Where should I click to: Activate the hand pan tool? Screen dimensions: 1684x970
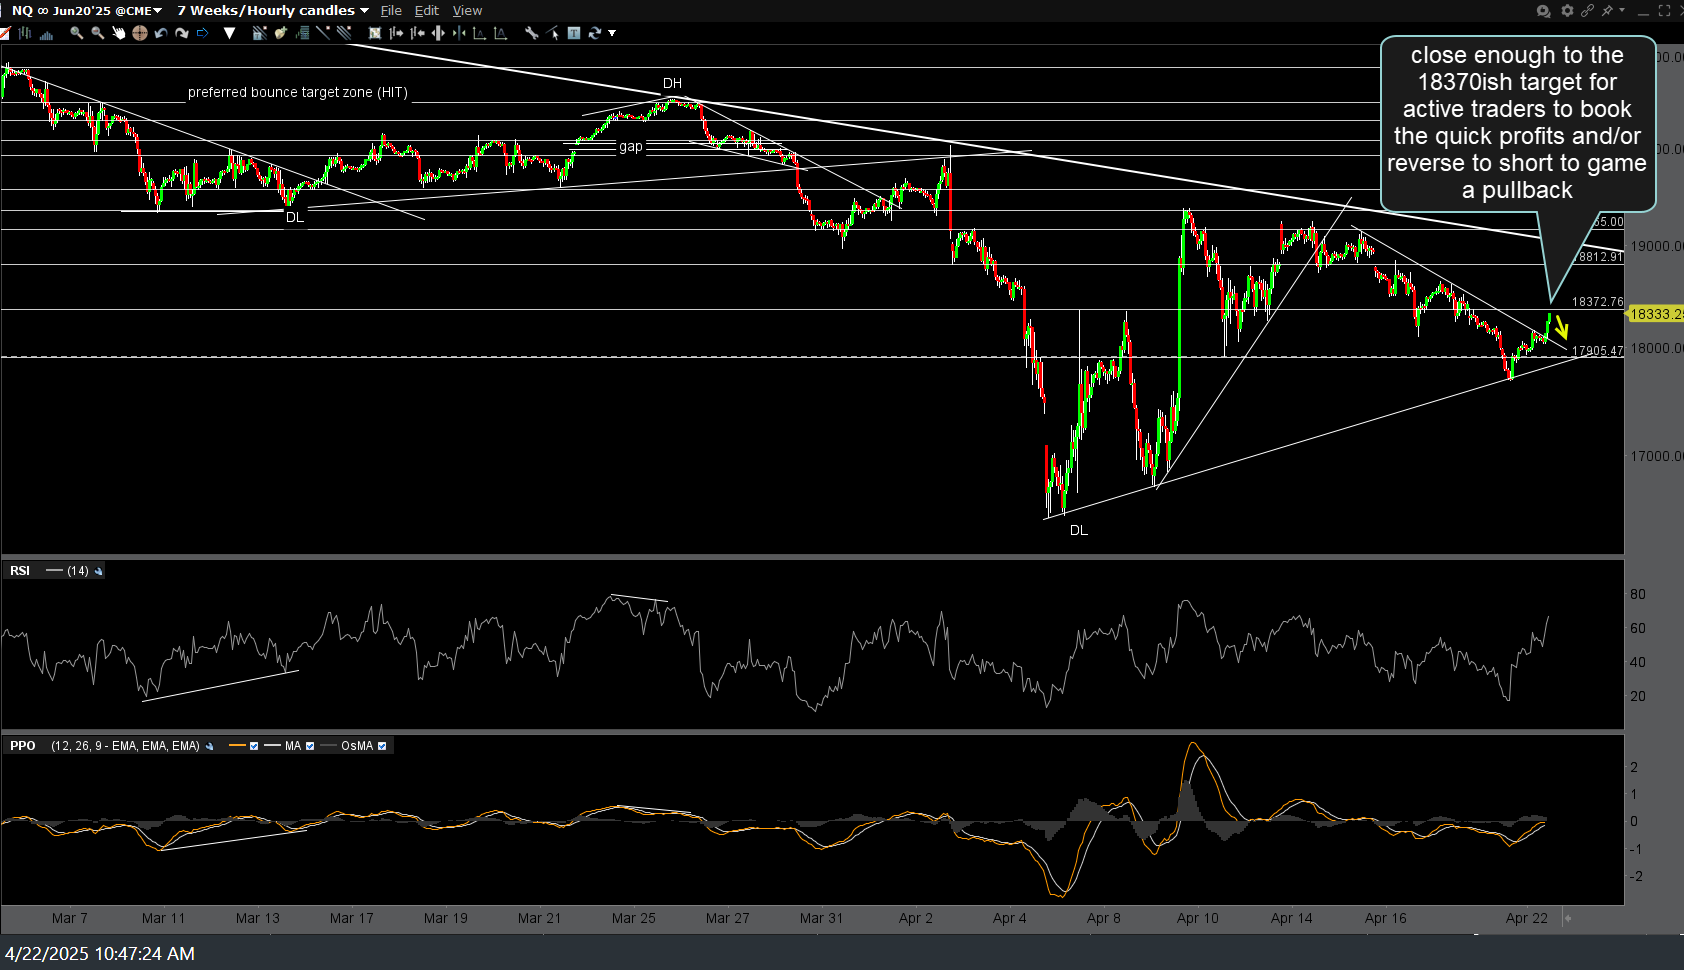(x=118, y=33)
